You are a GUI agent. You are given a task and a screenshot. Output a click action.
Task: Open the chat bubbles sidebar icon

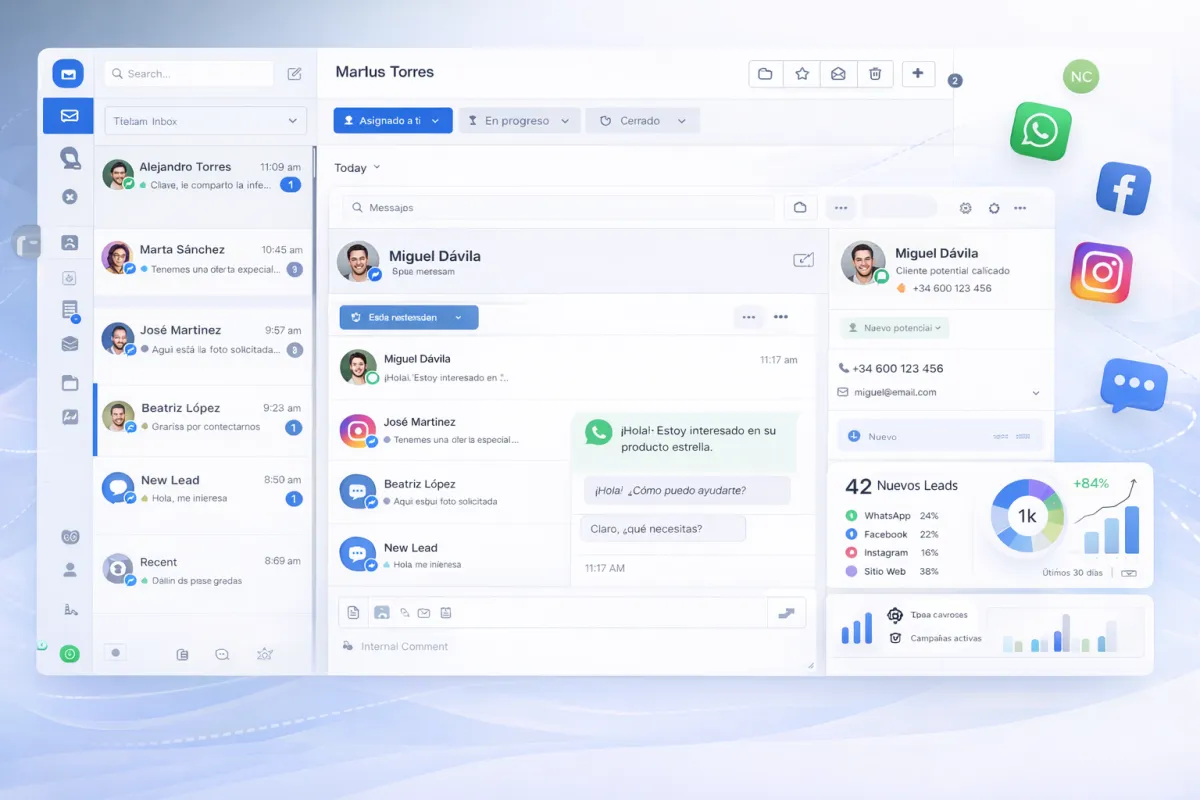click(69, 158)
